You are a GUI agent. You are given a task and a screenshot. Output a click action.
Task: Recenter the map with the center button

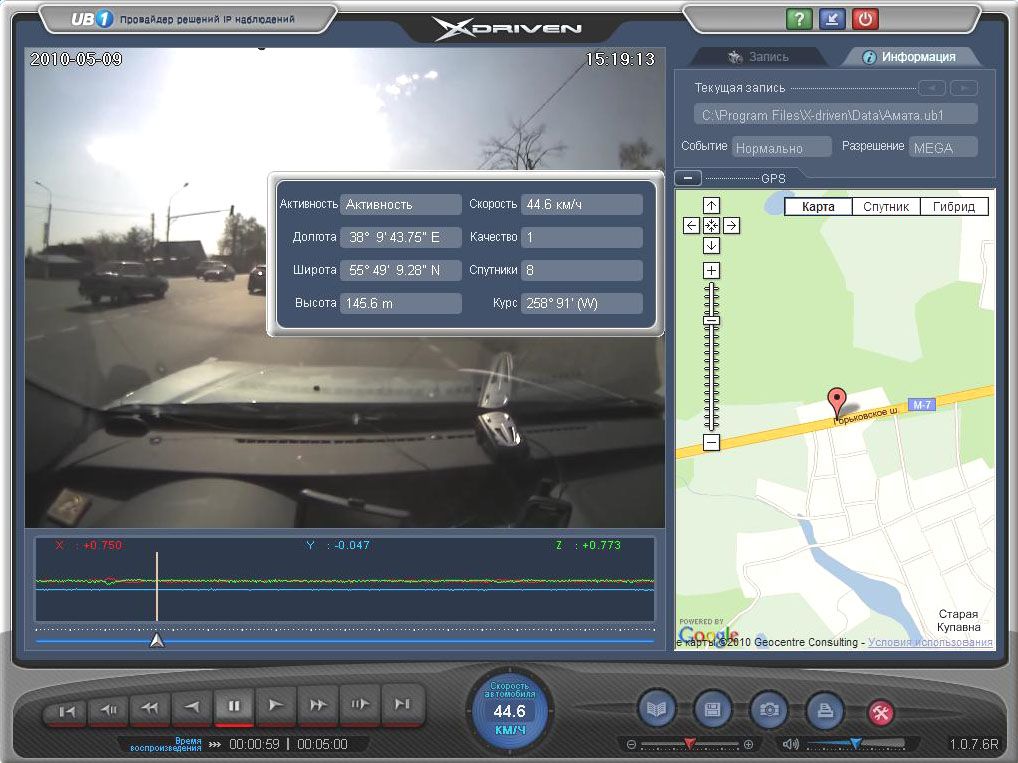[712, 226]
